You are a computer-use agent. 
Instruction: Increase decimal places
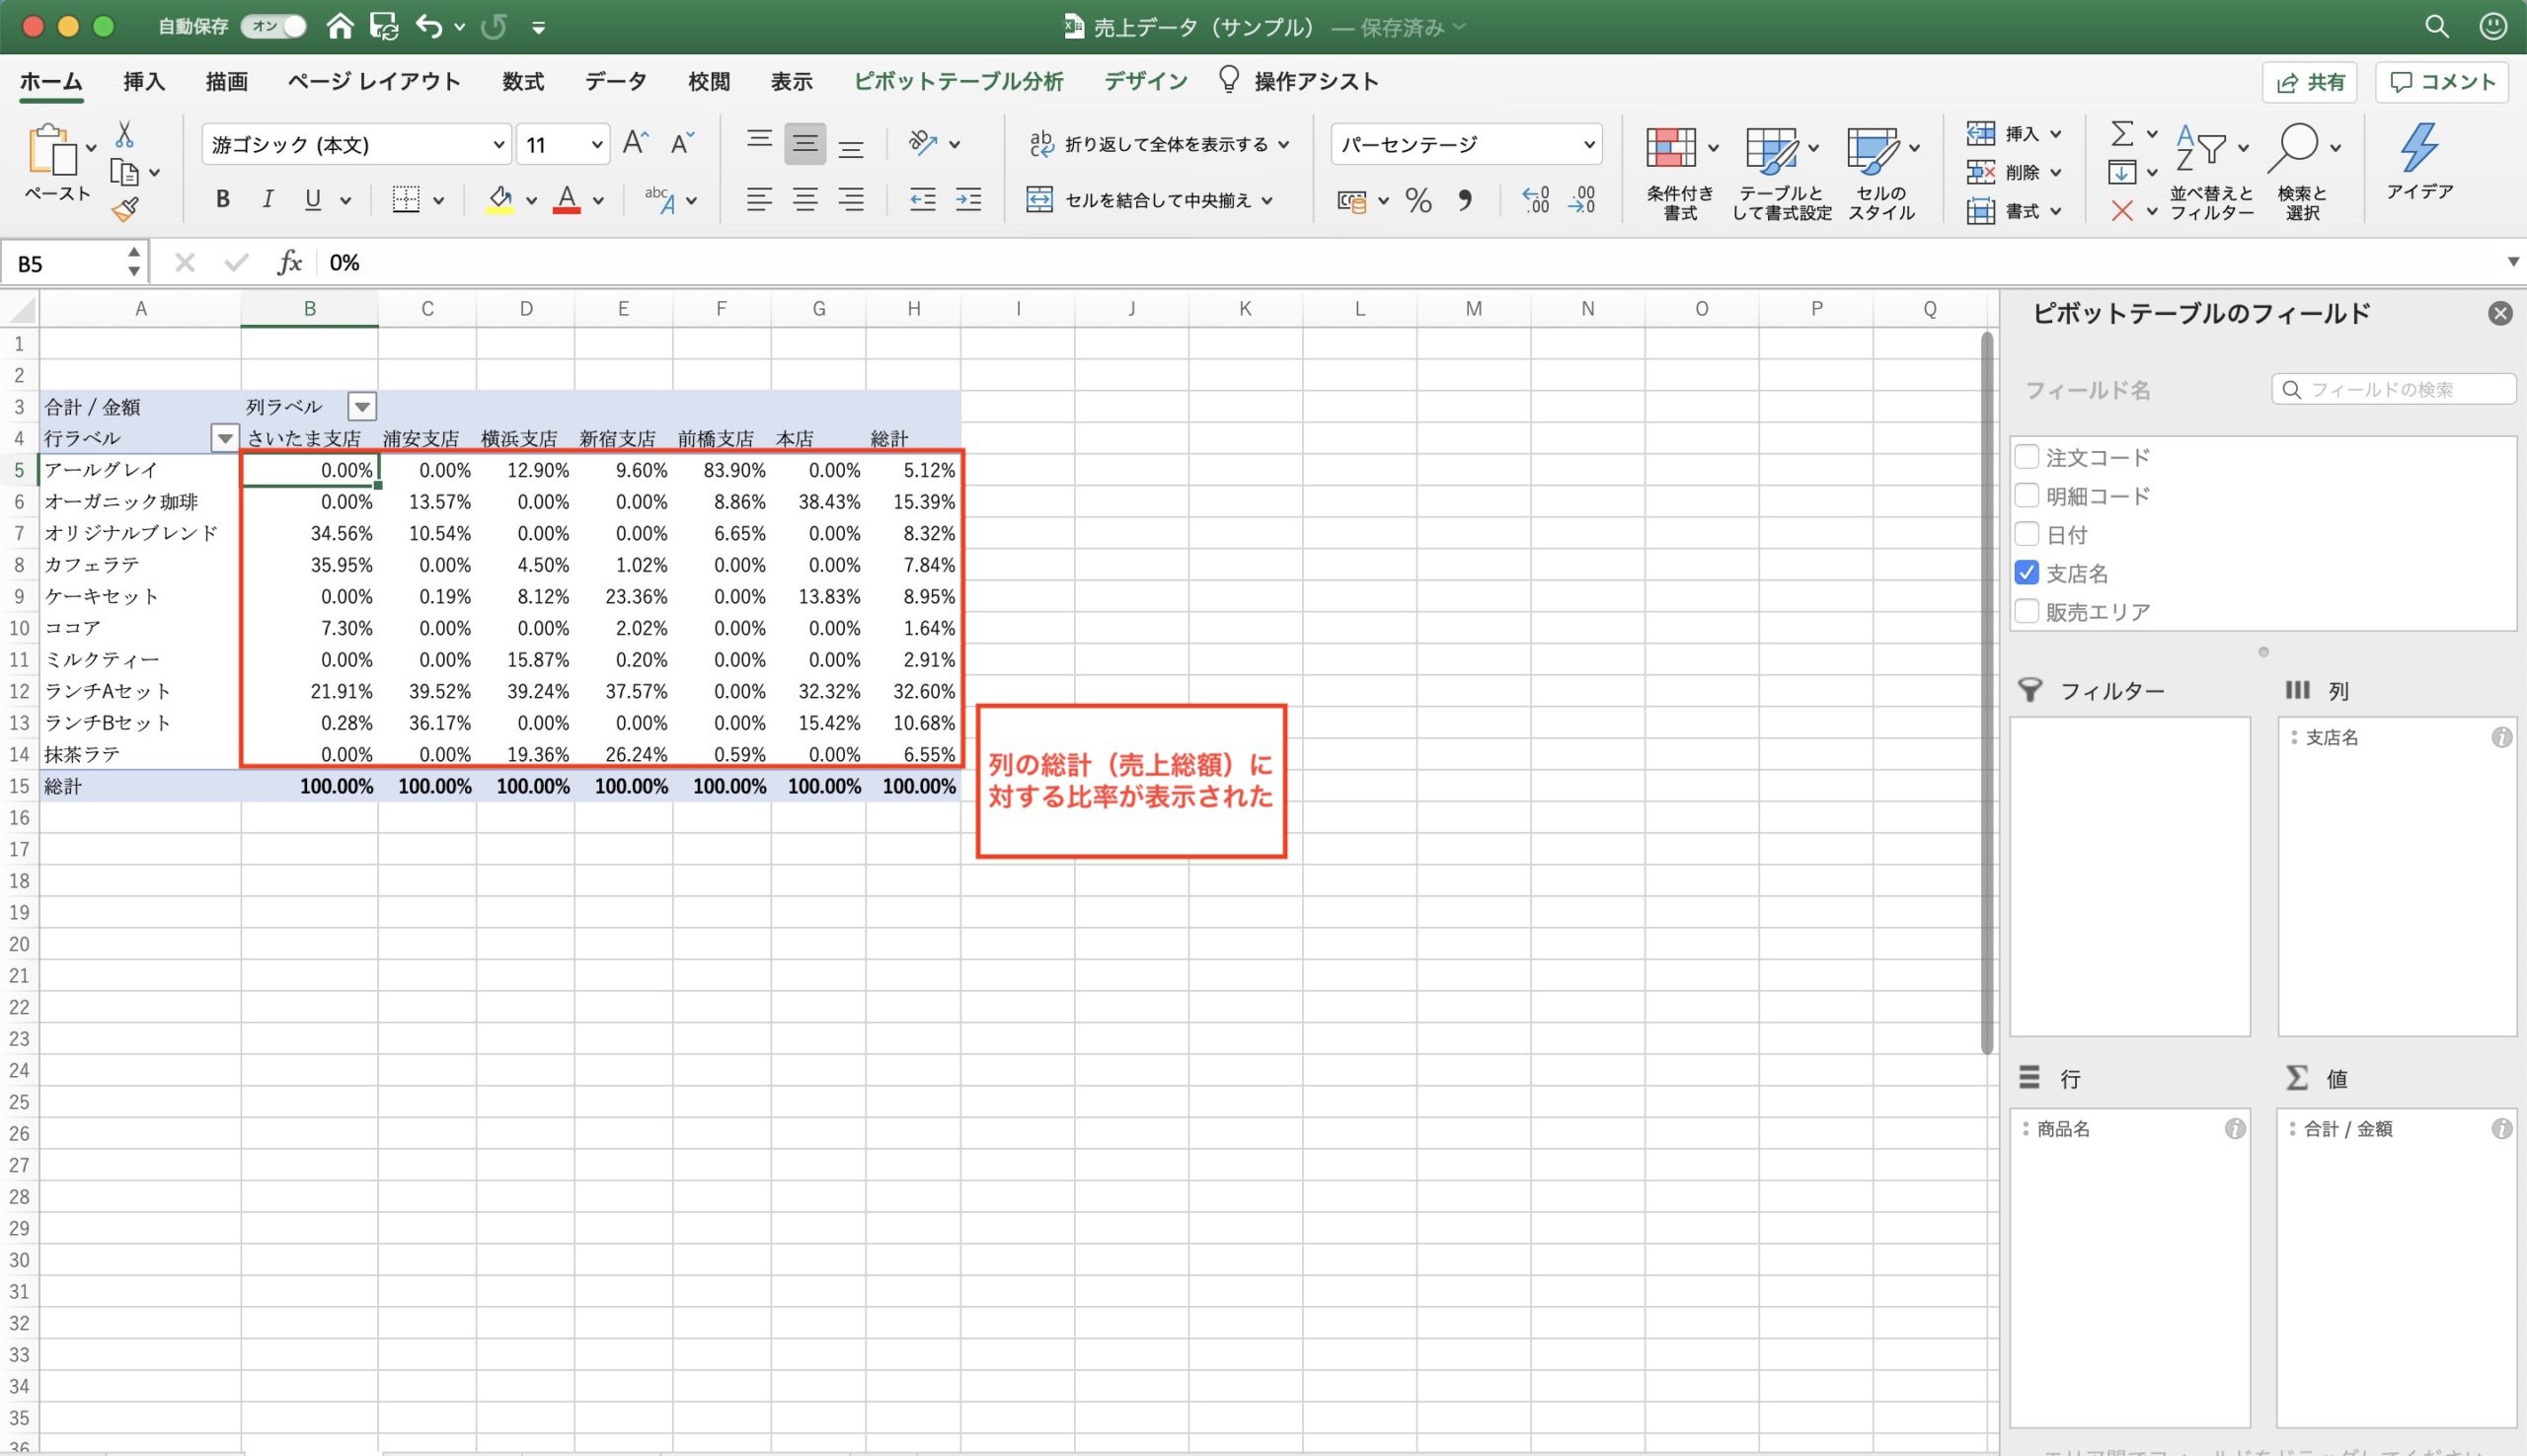coord(1535,200)
